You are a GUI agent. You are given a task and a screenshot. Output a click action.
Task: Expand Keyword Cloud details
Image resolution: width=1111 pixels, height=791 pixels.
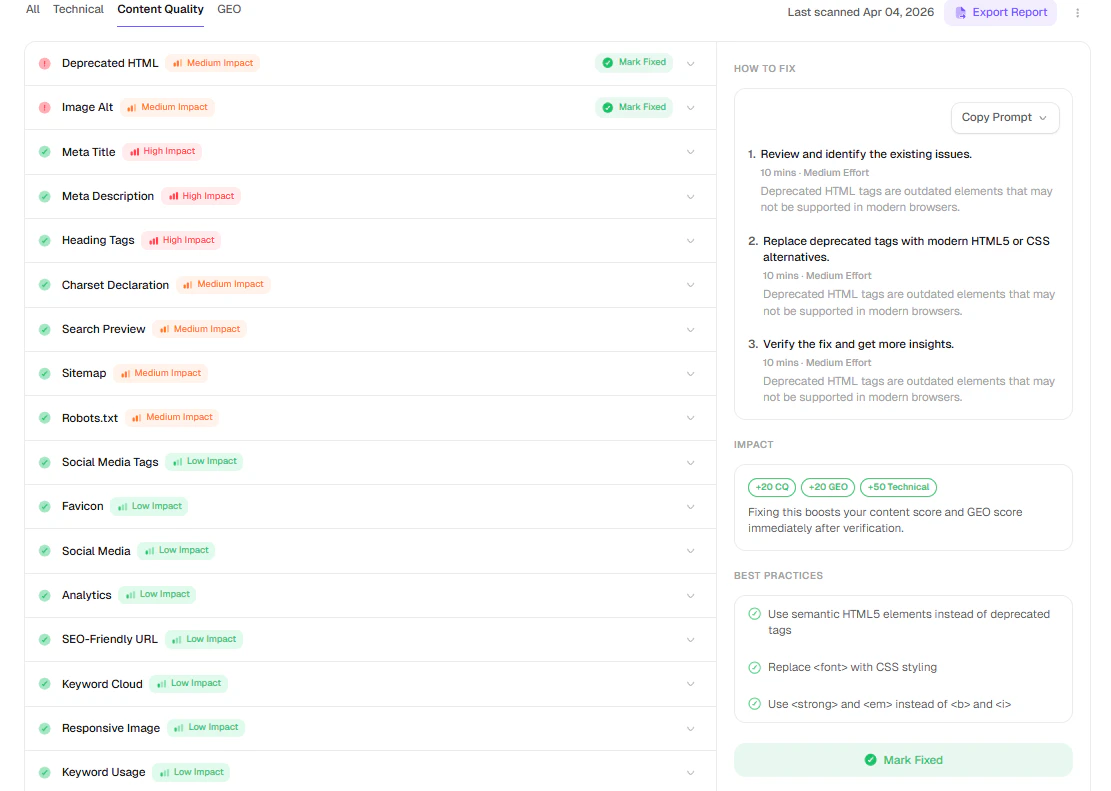pos(690,683)
